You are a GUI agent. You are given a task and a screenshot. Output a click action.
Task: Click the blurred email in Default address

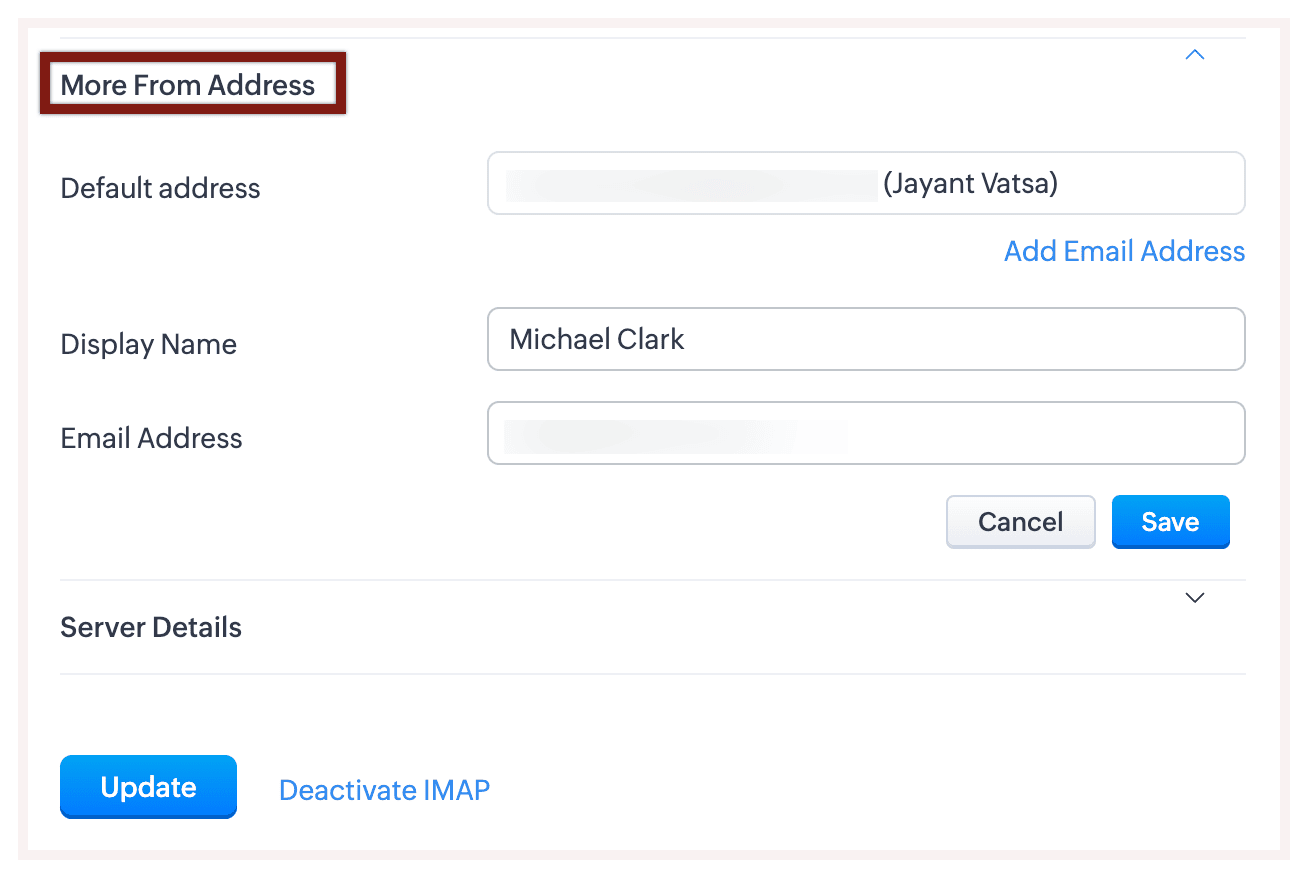coord(690,185)
